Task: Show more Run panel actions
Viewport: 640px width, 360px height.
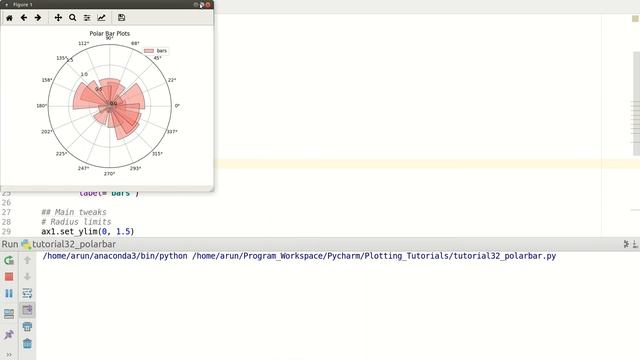Action: 9,355
